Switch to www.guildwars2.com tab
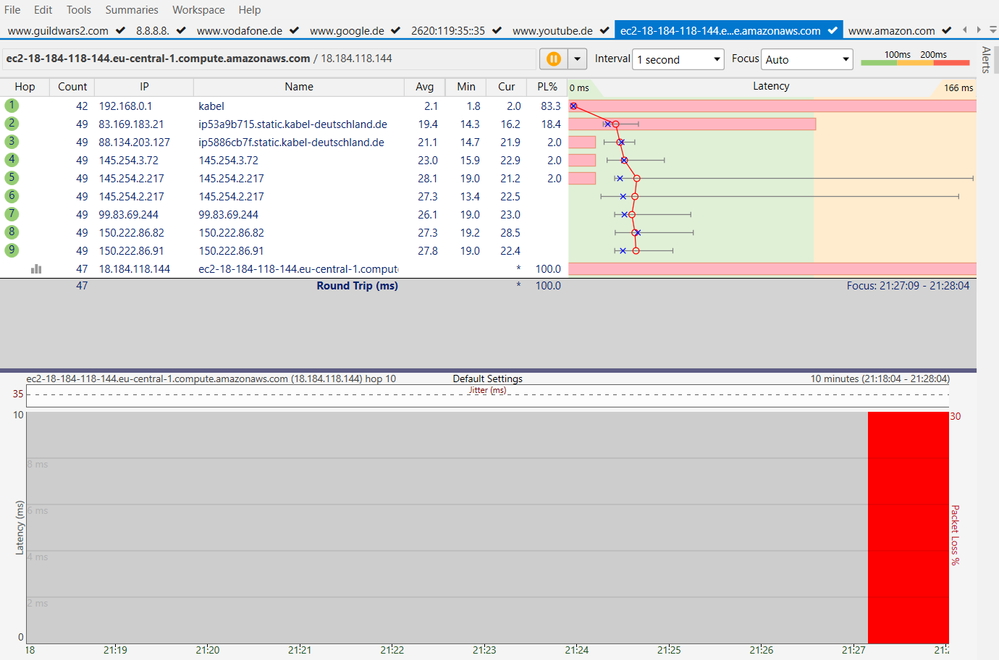Image resolution: width=999 pixels, height=660 pixels. [x=66, y=30]
